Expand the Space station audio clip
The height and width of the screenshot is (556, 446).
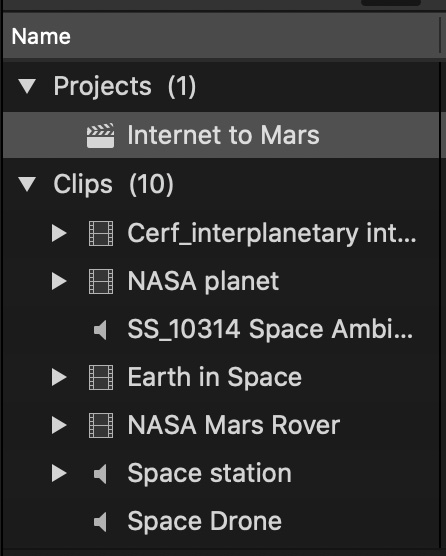59,473
